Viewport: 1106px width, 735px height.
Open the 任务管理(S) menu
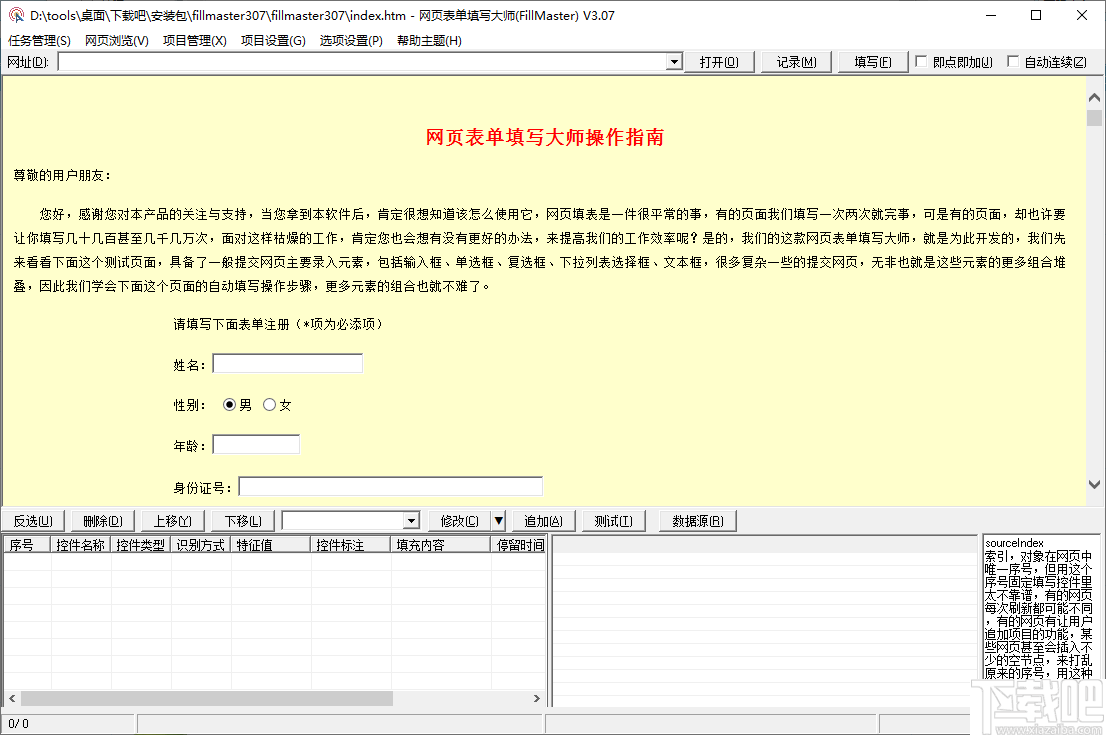coord(36,40)
